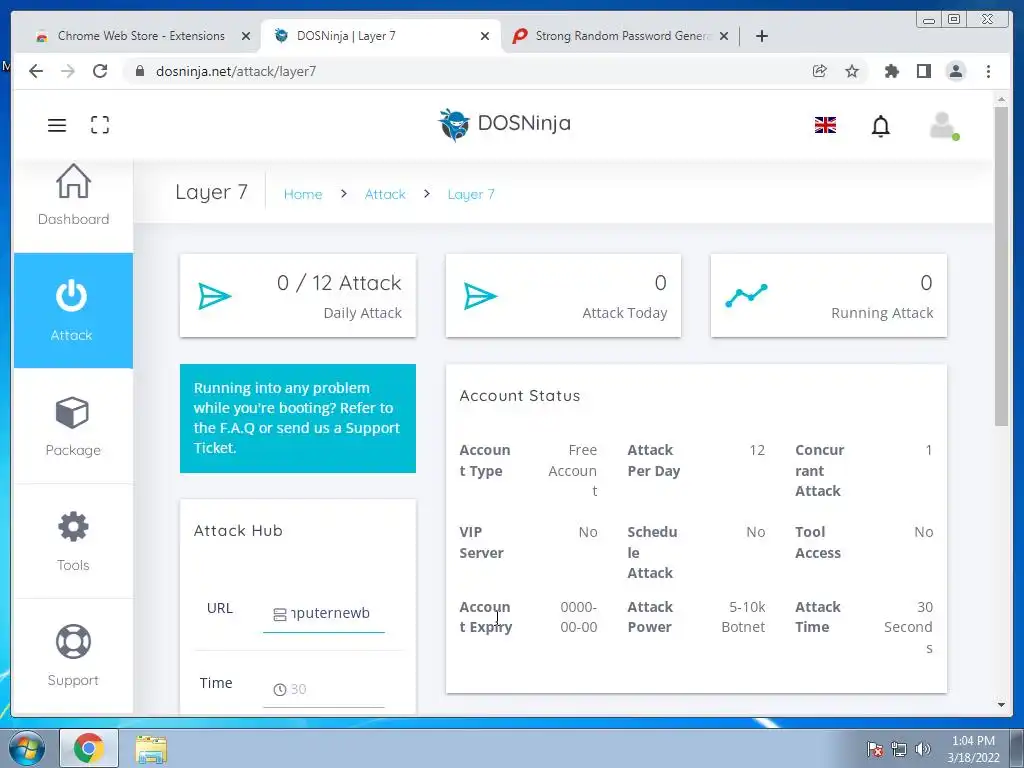Open the Chrome profile icon
Screen dimensions: 1024x768
click(x=955, y=71)
